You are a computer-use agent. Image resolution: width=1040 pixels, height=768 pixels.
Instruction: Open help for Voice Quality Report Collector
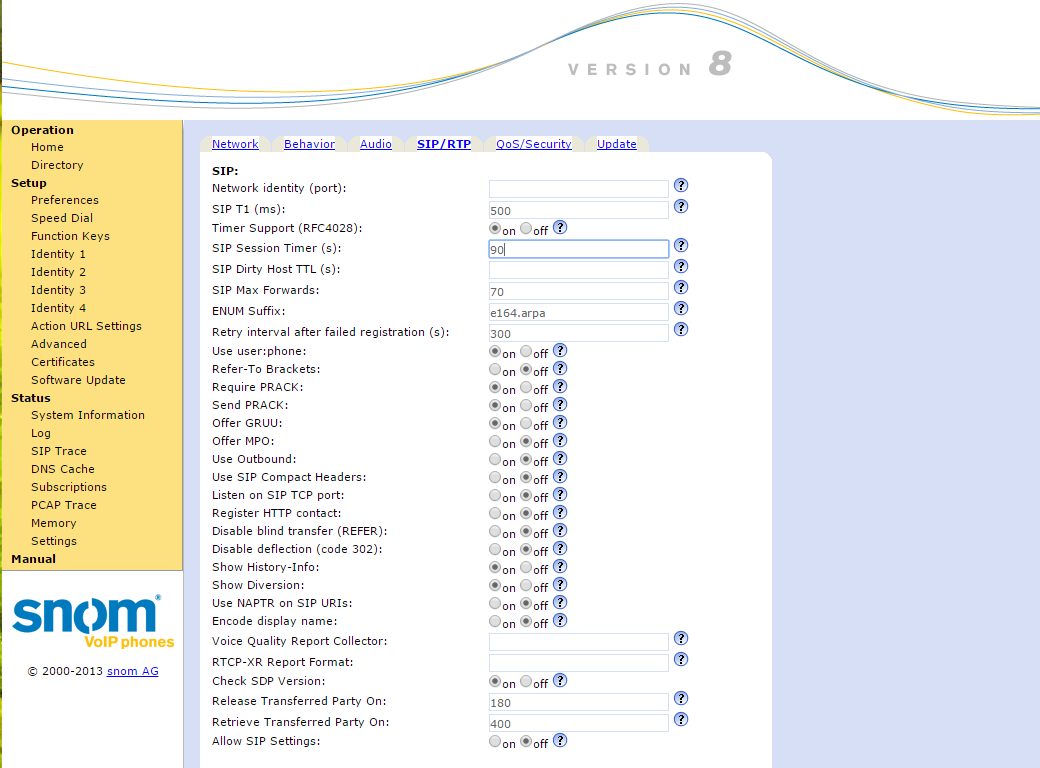point(681,639)
